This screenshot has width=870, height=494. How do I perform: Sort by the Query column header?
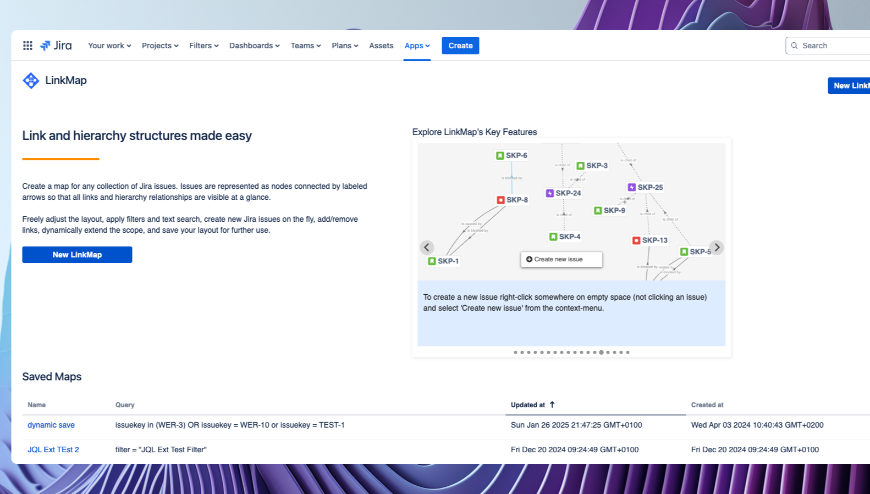point(125,405)
